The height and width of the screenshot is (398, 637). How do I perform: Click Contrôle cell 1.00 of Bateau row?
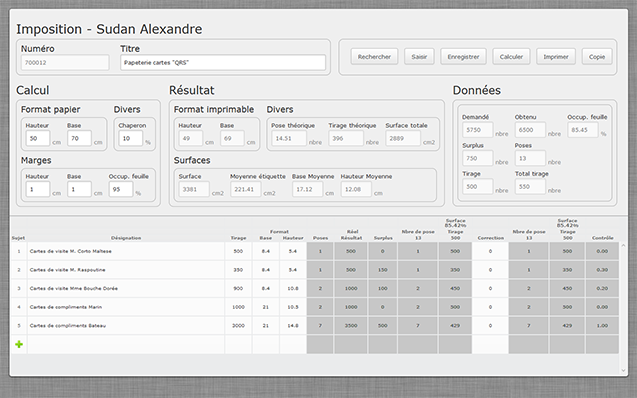click(x=602, y=326)
